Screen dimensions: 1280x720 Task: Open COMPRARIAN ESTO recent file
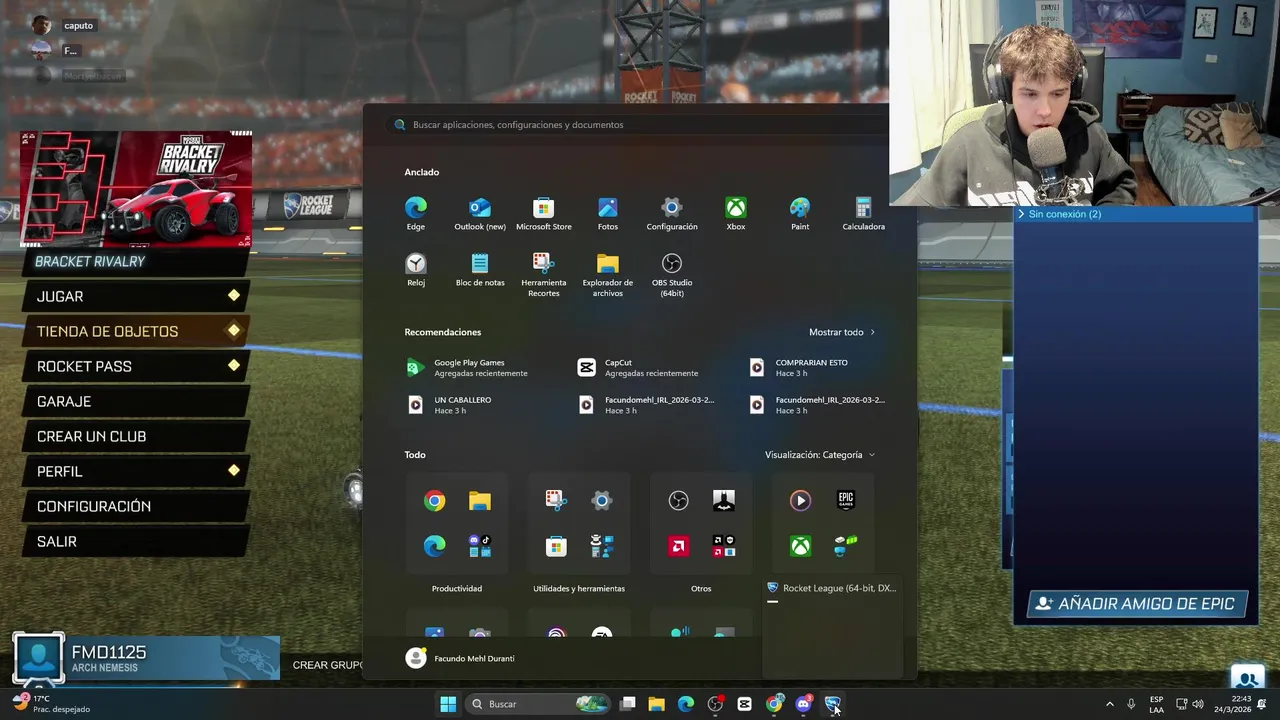click(812, 368)
